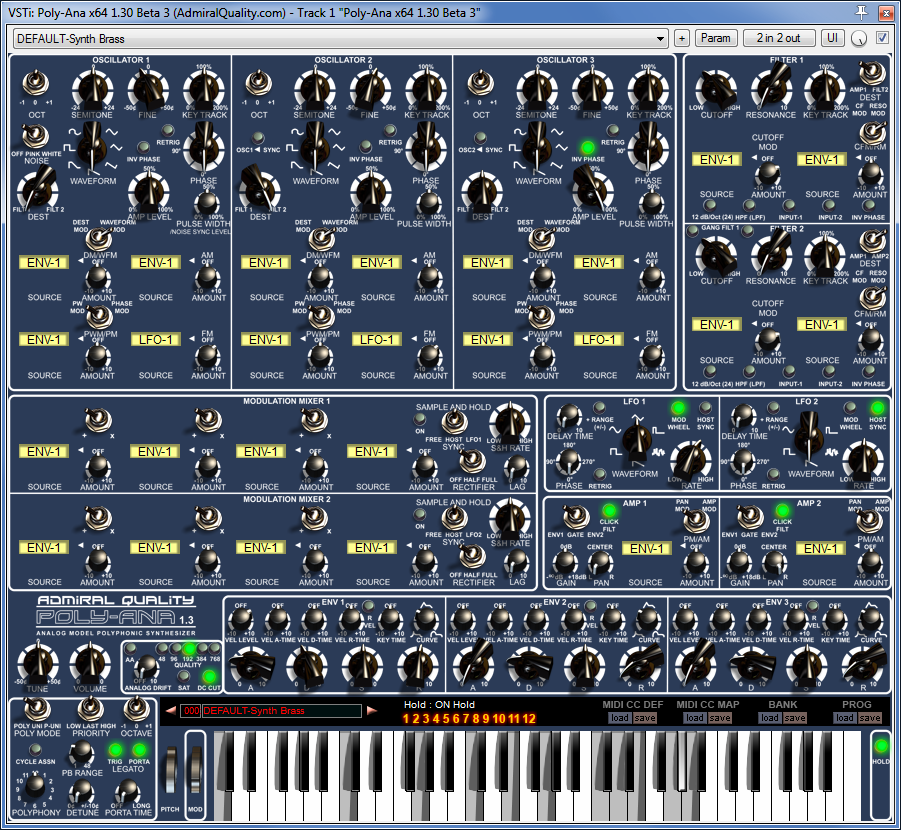The image size is (901, 830).
Task: Toggle LEGATO PORTA green LED
Action: pos(139,750)
